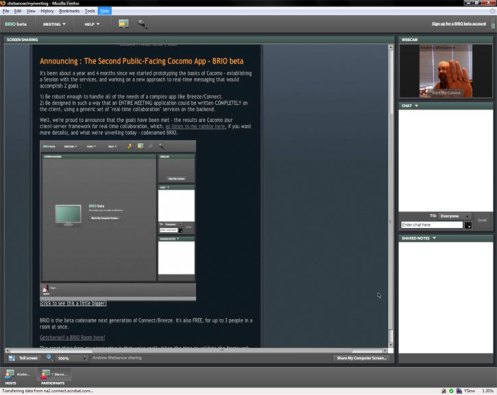Click the zoom magnifier icon below the shared screen
This screenshot has height=395, width=497.
[49, 358]
